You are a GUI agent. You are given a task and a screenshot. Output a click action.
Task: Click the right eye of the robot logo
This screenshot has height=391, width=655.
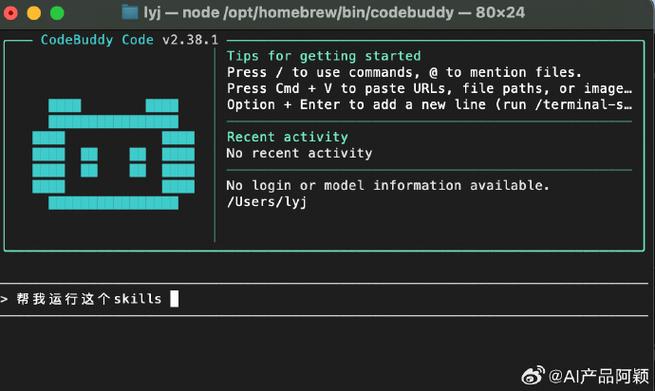point(138,162)
